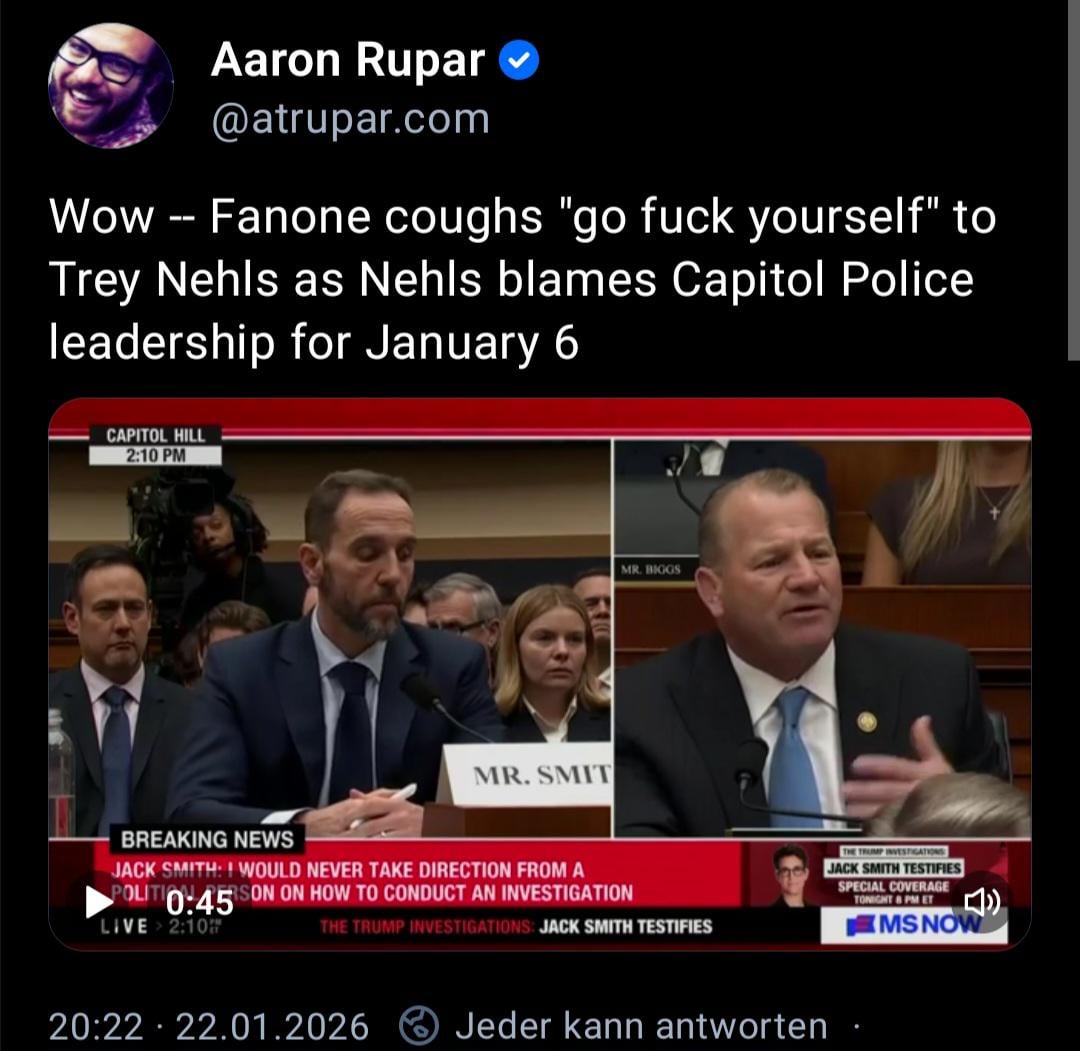Viewport: 1080px width, 1051px height.
Task: Play the embedded video
Action: coord(98,902)
